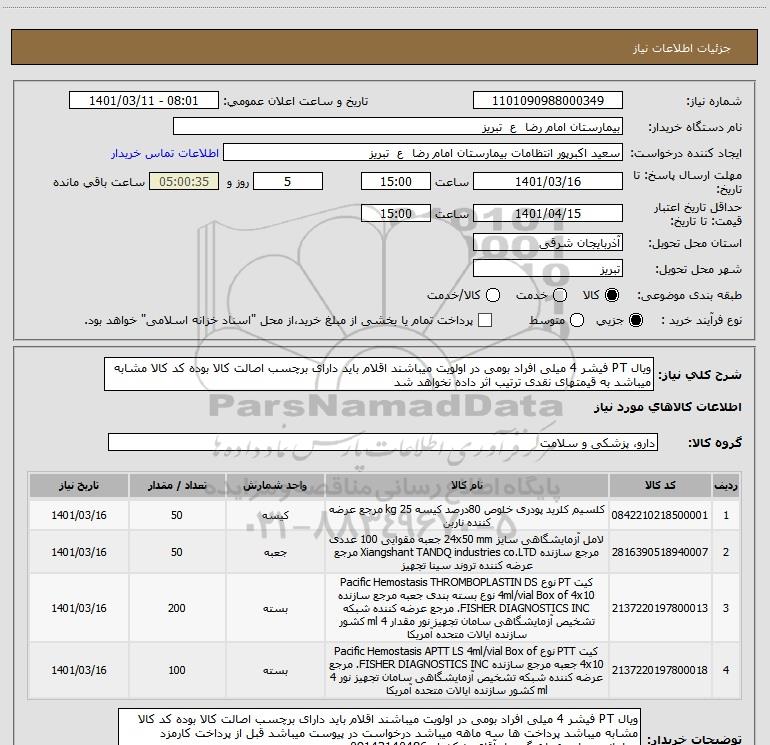This screenshot has width=770, height=745.
Task: Click the countdown timer 05:00:35
Action: (x=184, y=181)
